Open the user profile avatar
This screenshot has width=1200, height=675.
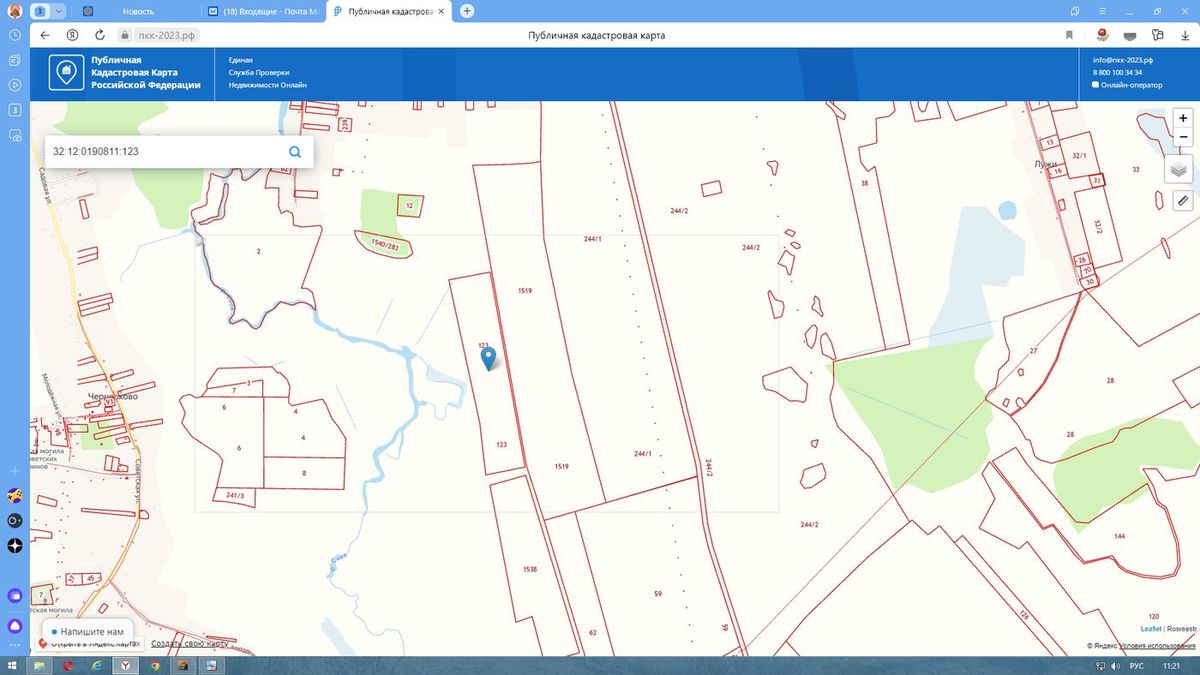pyautogui.click(x=15, y=11)
